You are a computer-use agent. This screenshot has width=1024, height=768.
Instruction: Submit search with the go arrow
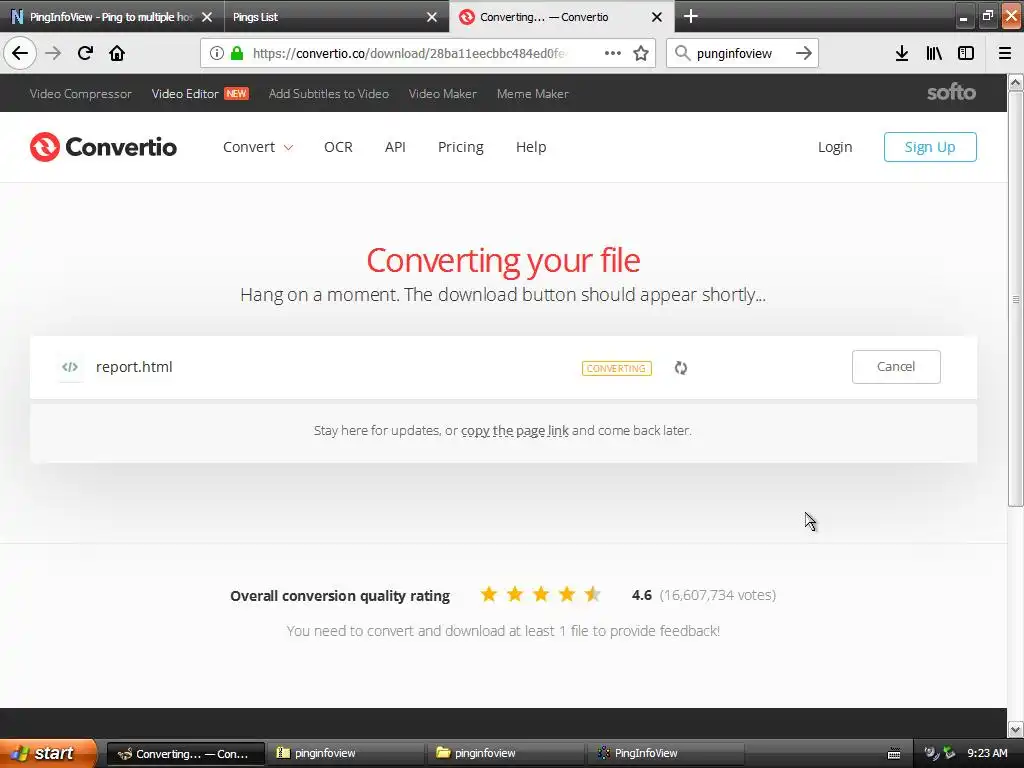coord(804,53)
